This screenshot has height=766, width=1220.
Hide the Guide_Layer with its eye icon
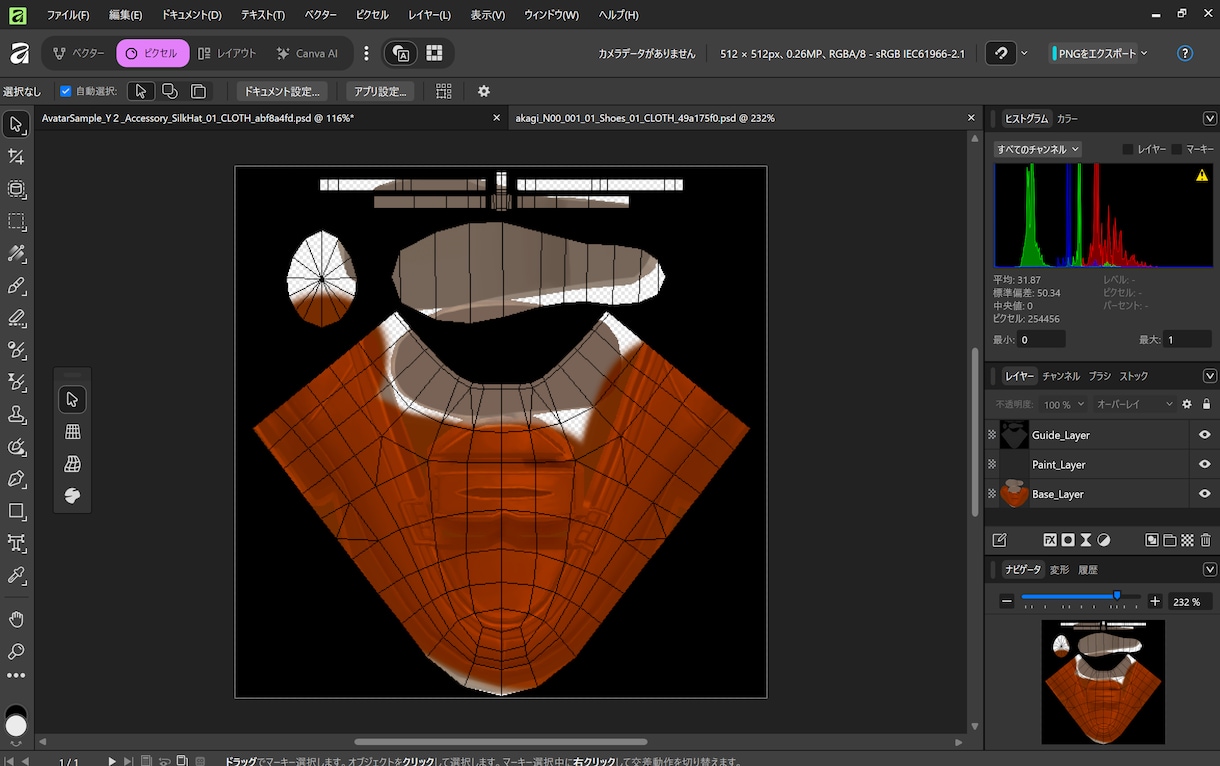(1204, 435)
